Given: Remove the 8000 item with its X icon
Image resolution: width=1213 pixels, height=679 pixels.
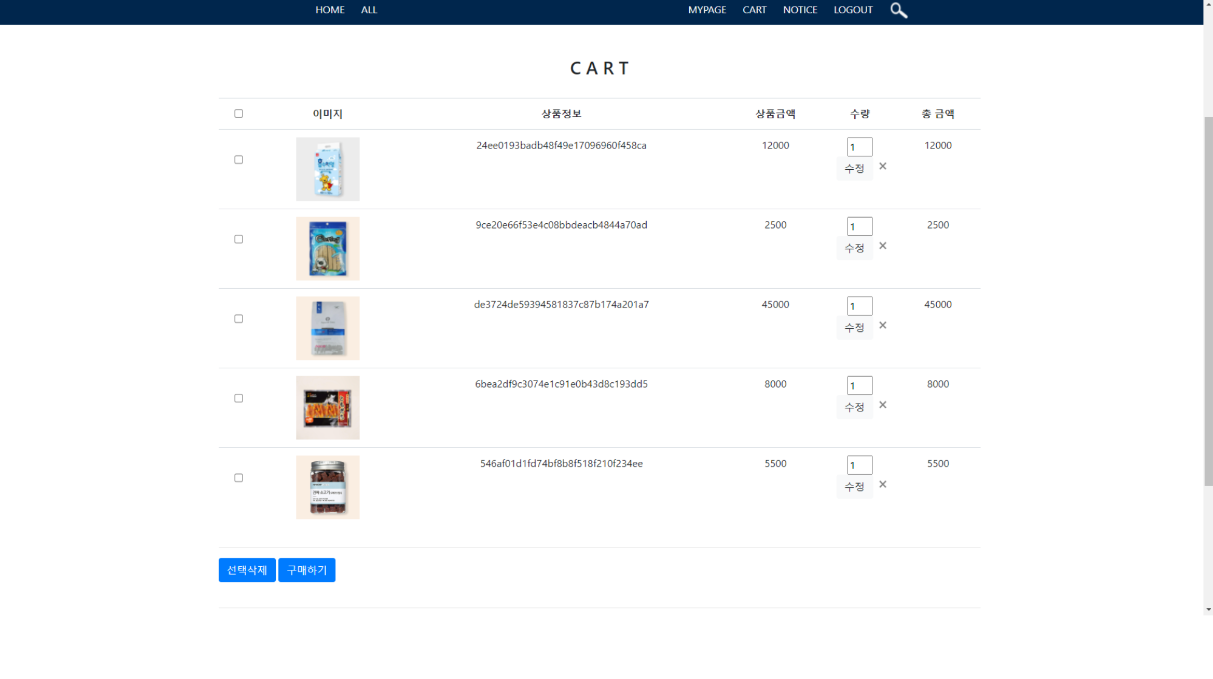Looking at the screenshot, I should pyautogui.click(x=883, y=405).
